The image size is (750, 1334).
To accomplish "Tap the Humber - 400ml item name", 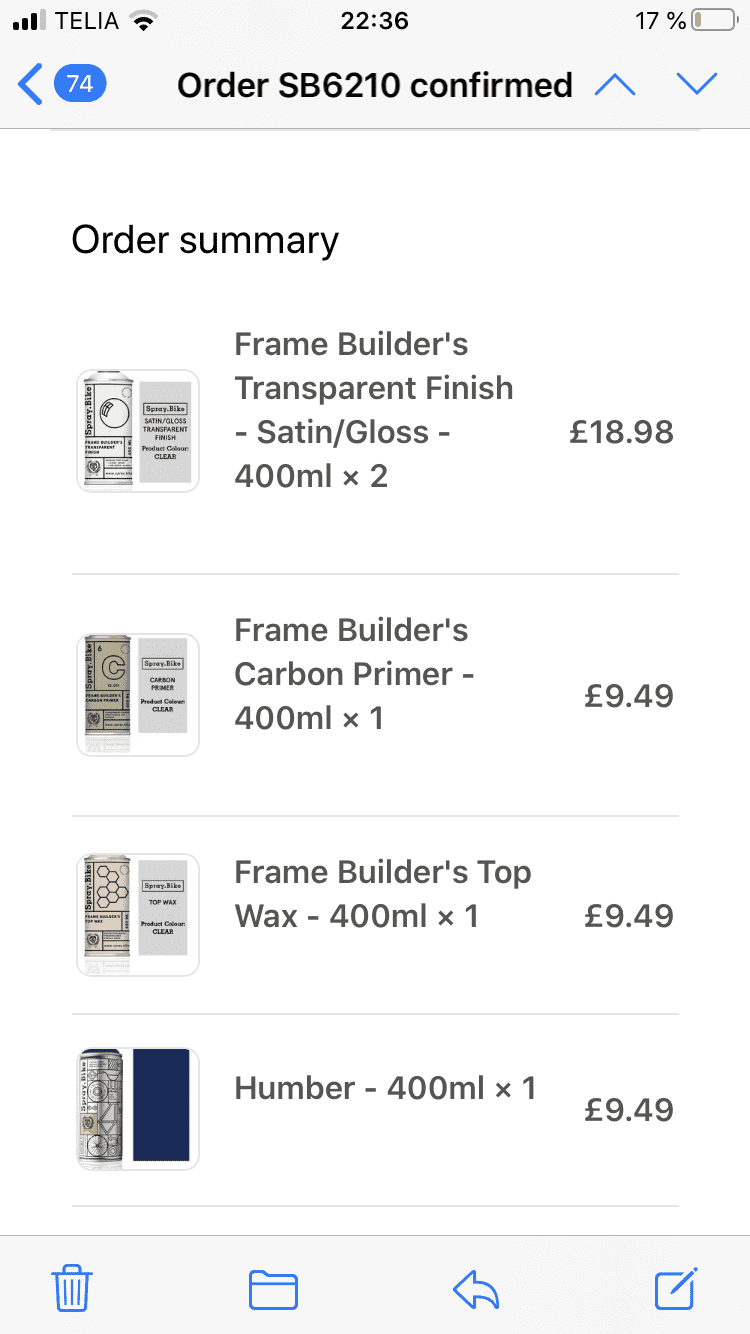I will (385, 1088).
